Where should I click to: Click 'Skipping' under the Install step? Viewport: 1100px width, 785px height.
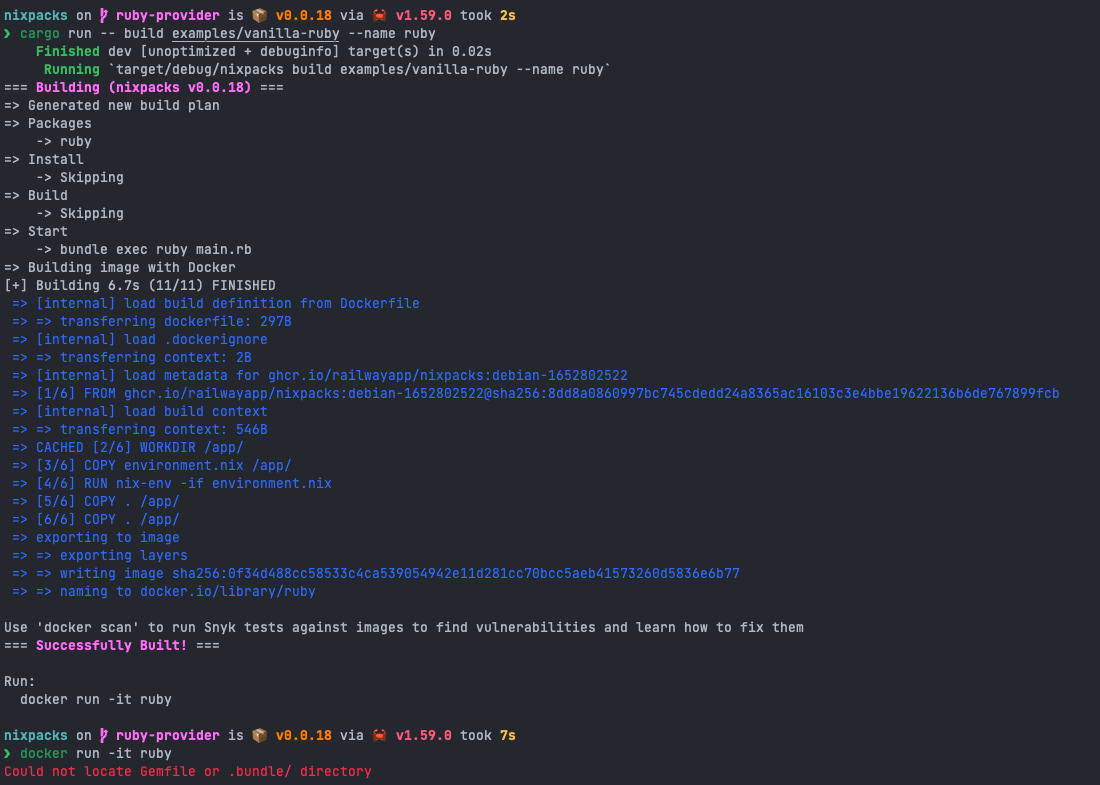pyautogui.click(x=92, y=177)
